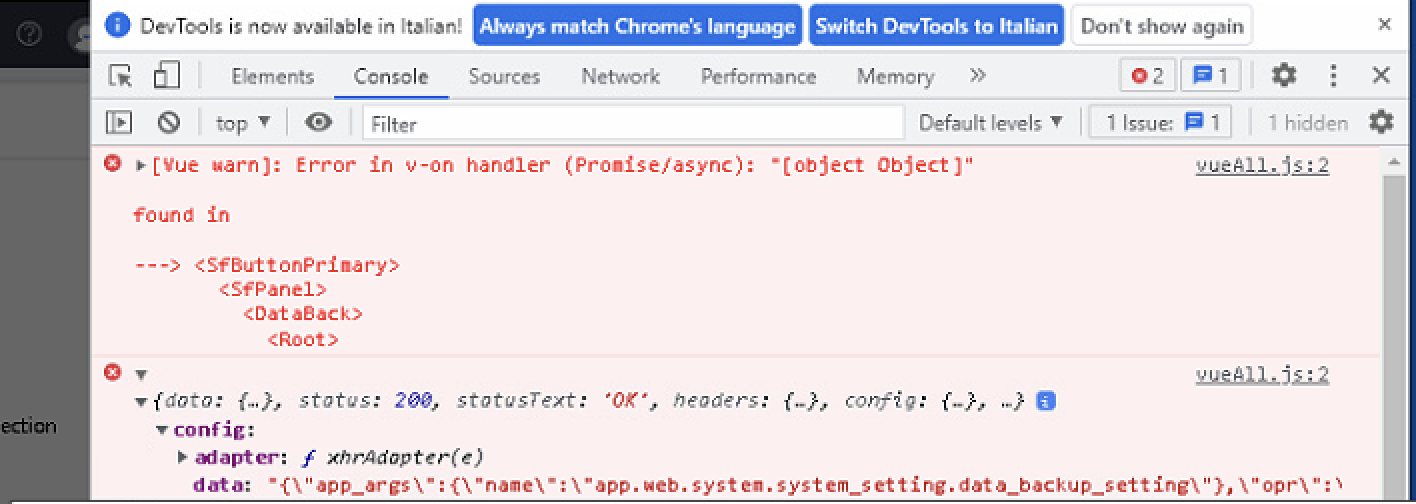
Task: Switch to the Network tab
Action: pos(620,76)
